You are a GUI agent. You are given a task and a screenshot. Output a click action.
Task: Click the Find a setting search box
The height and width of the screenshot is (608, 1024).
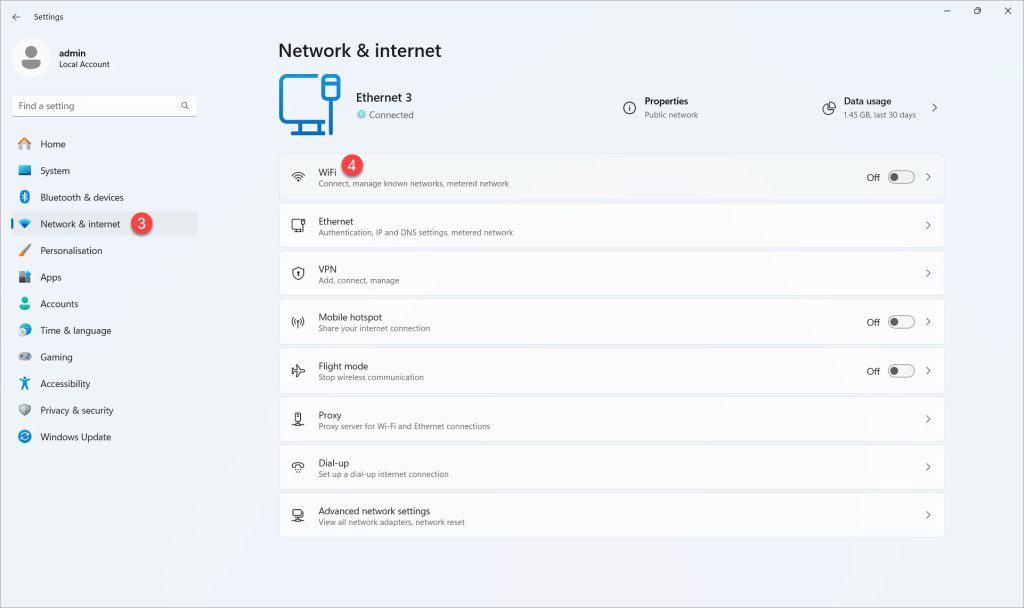pyautogui.click(x=103, y=105)
